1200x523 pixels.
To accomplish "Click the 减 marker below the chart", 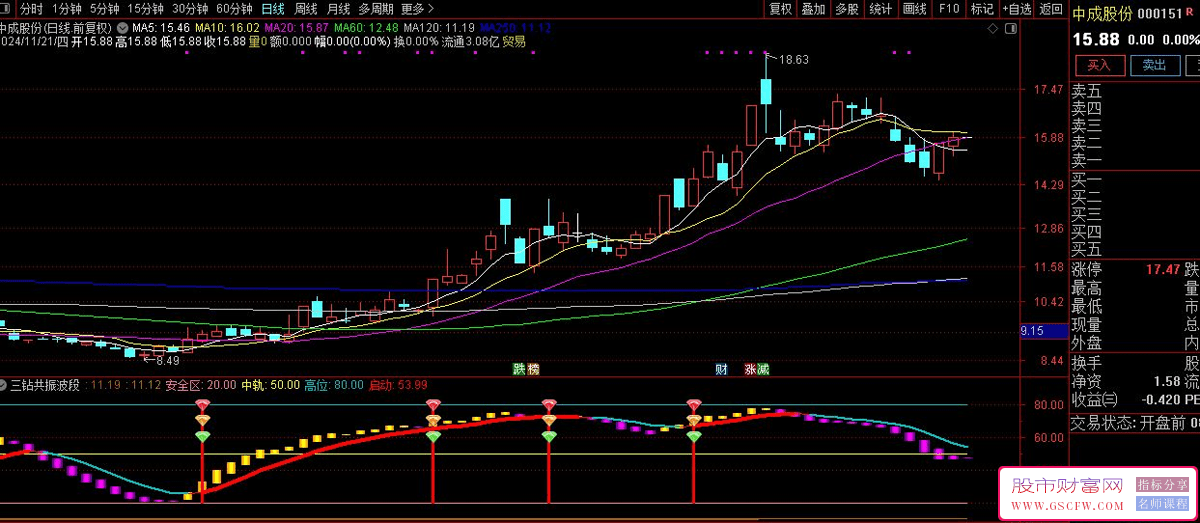I will pyautogui.click(x=763, y=369).
